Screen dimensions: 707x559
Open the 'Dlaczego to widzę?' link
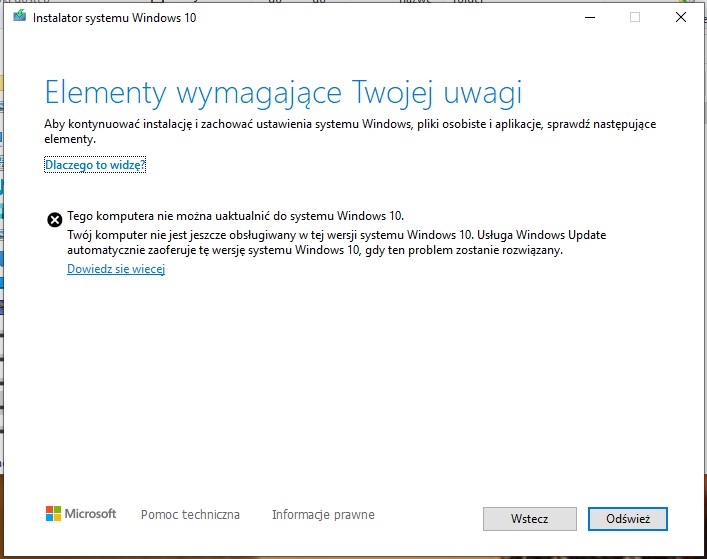[x=95, y=165]
